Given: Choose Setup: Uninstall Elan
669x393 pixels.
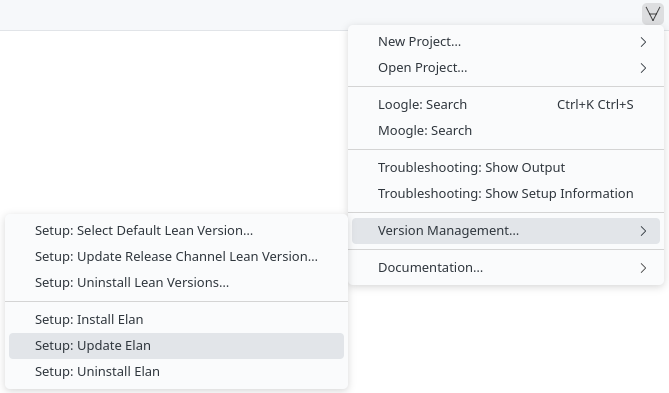Looking at the screenshot, I should (x=176, y=372).
